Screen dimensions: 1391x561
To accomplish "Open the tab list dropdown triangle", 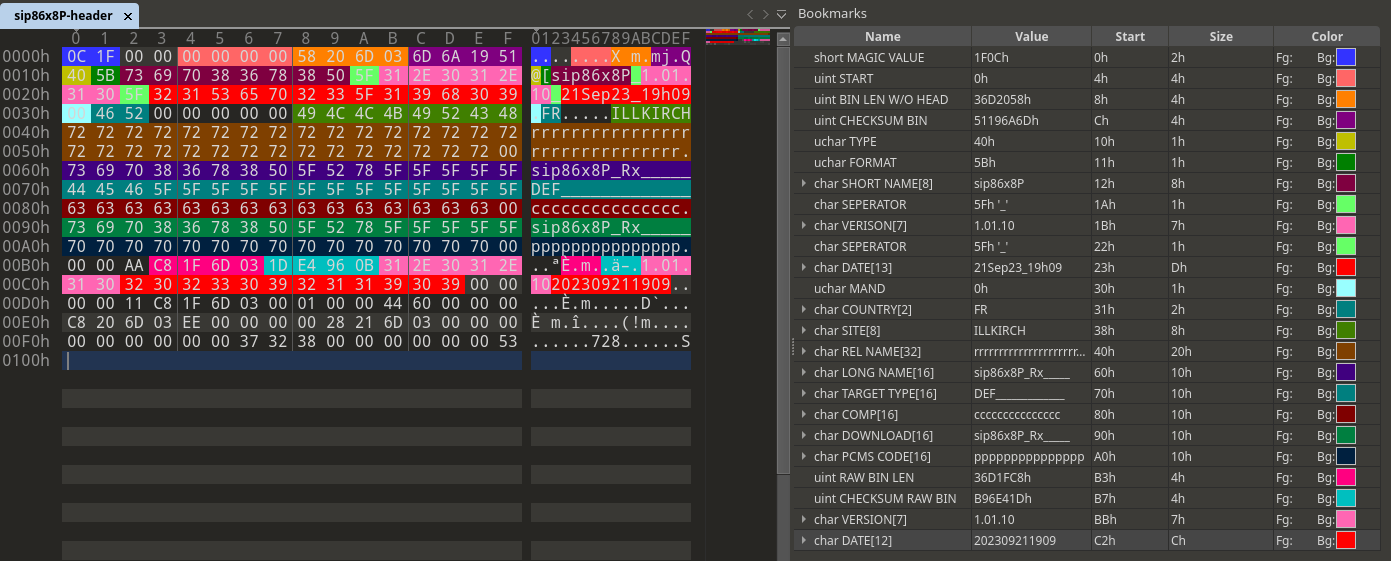I will click(x=782, y=14).
